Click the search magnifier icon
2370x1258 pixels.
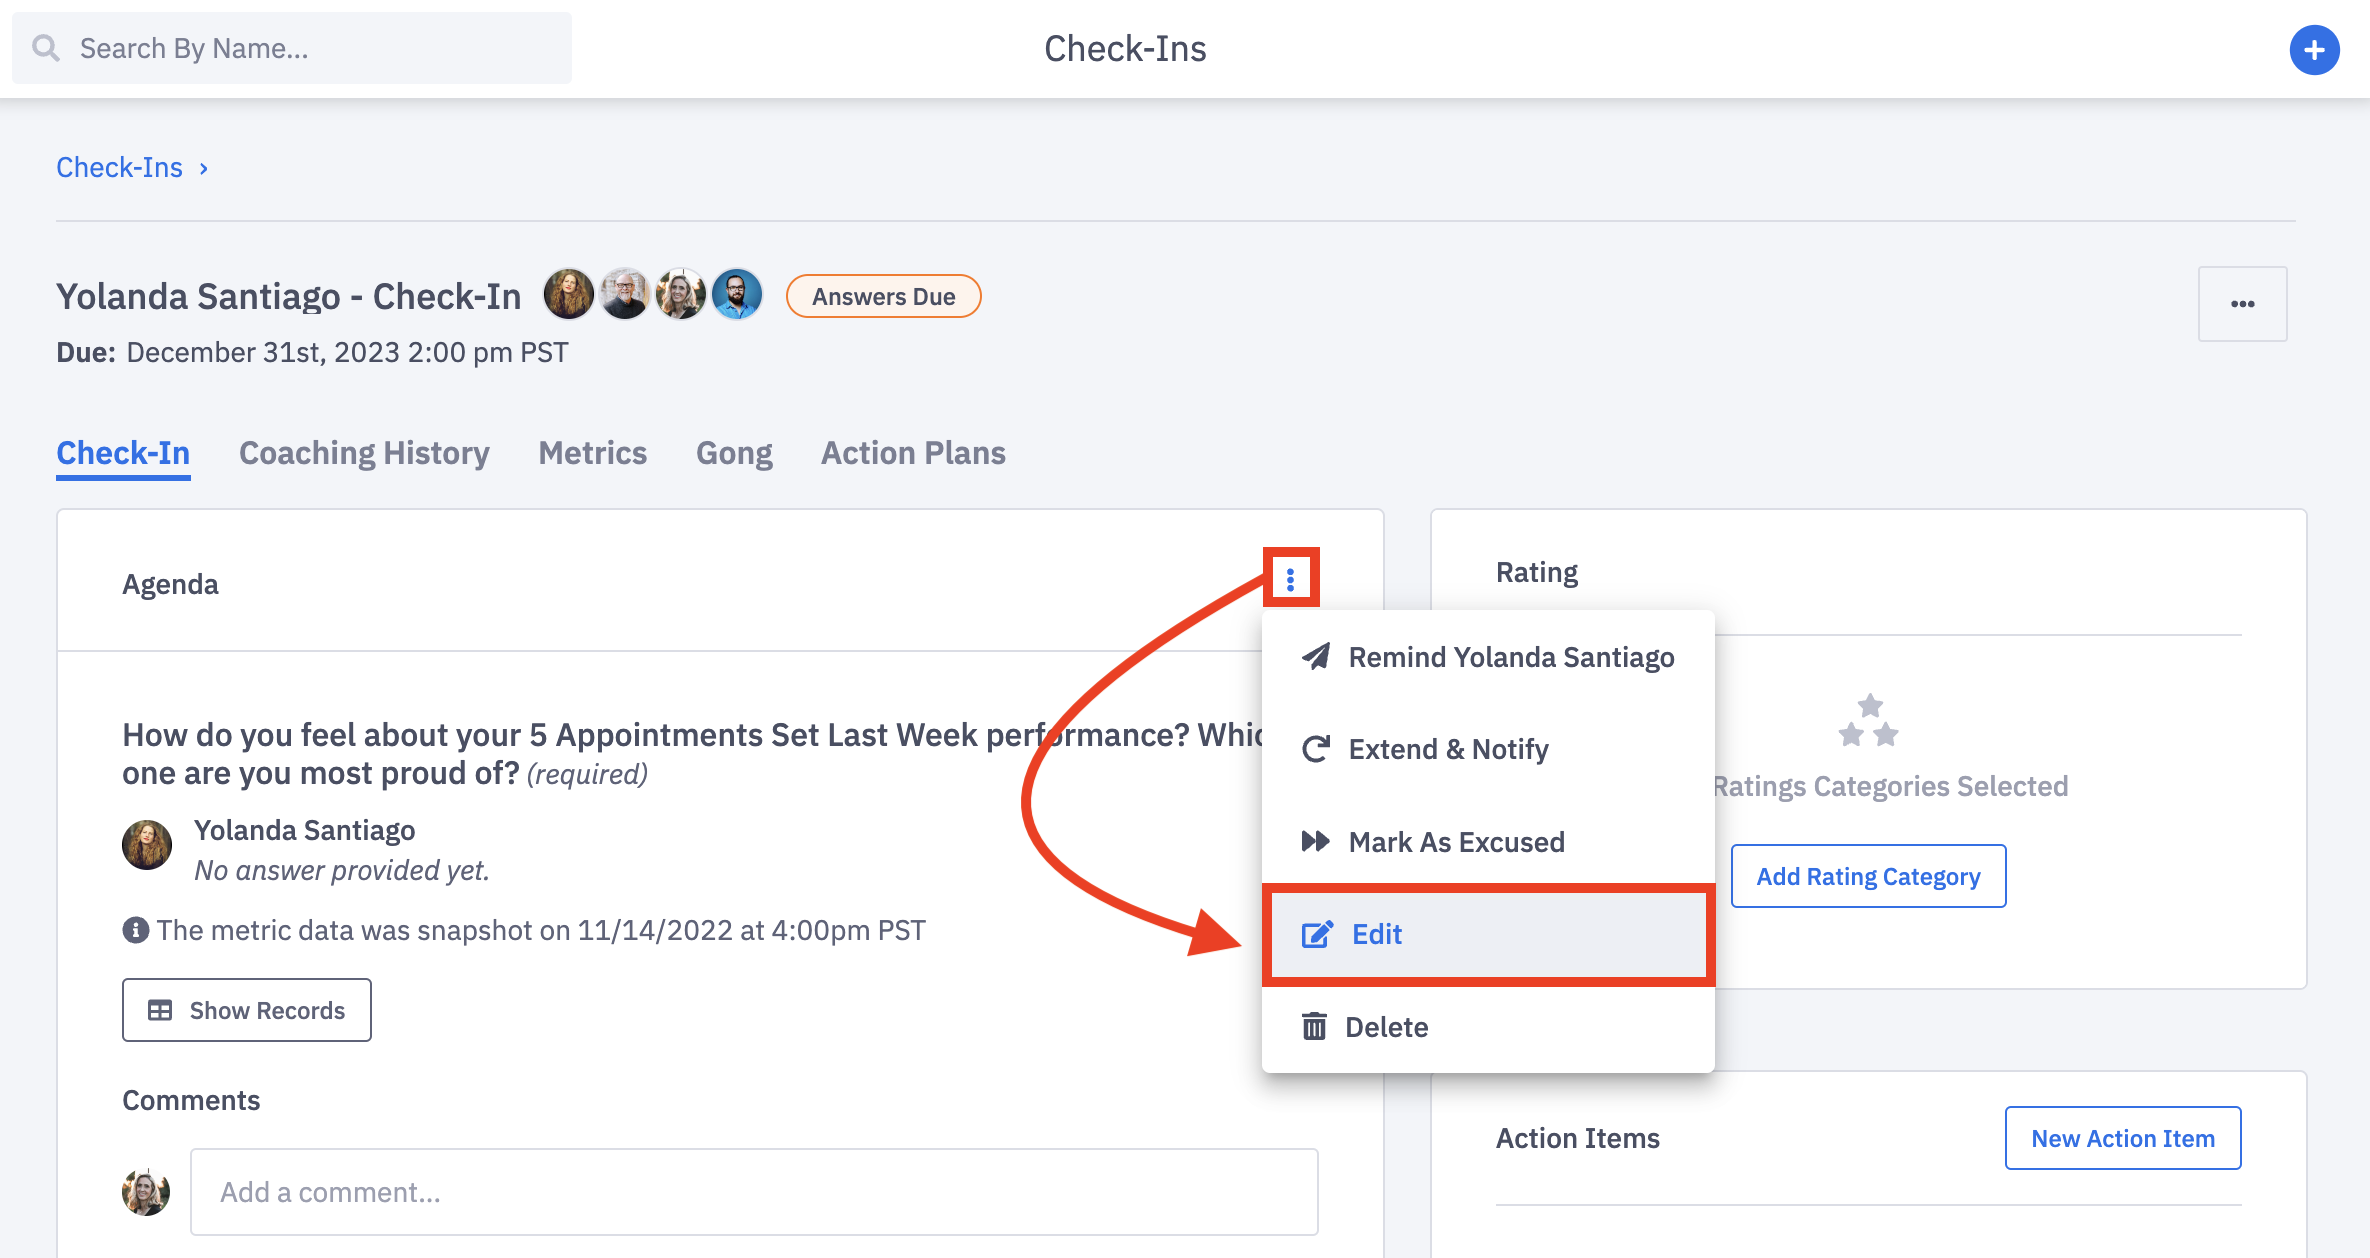46,48
